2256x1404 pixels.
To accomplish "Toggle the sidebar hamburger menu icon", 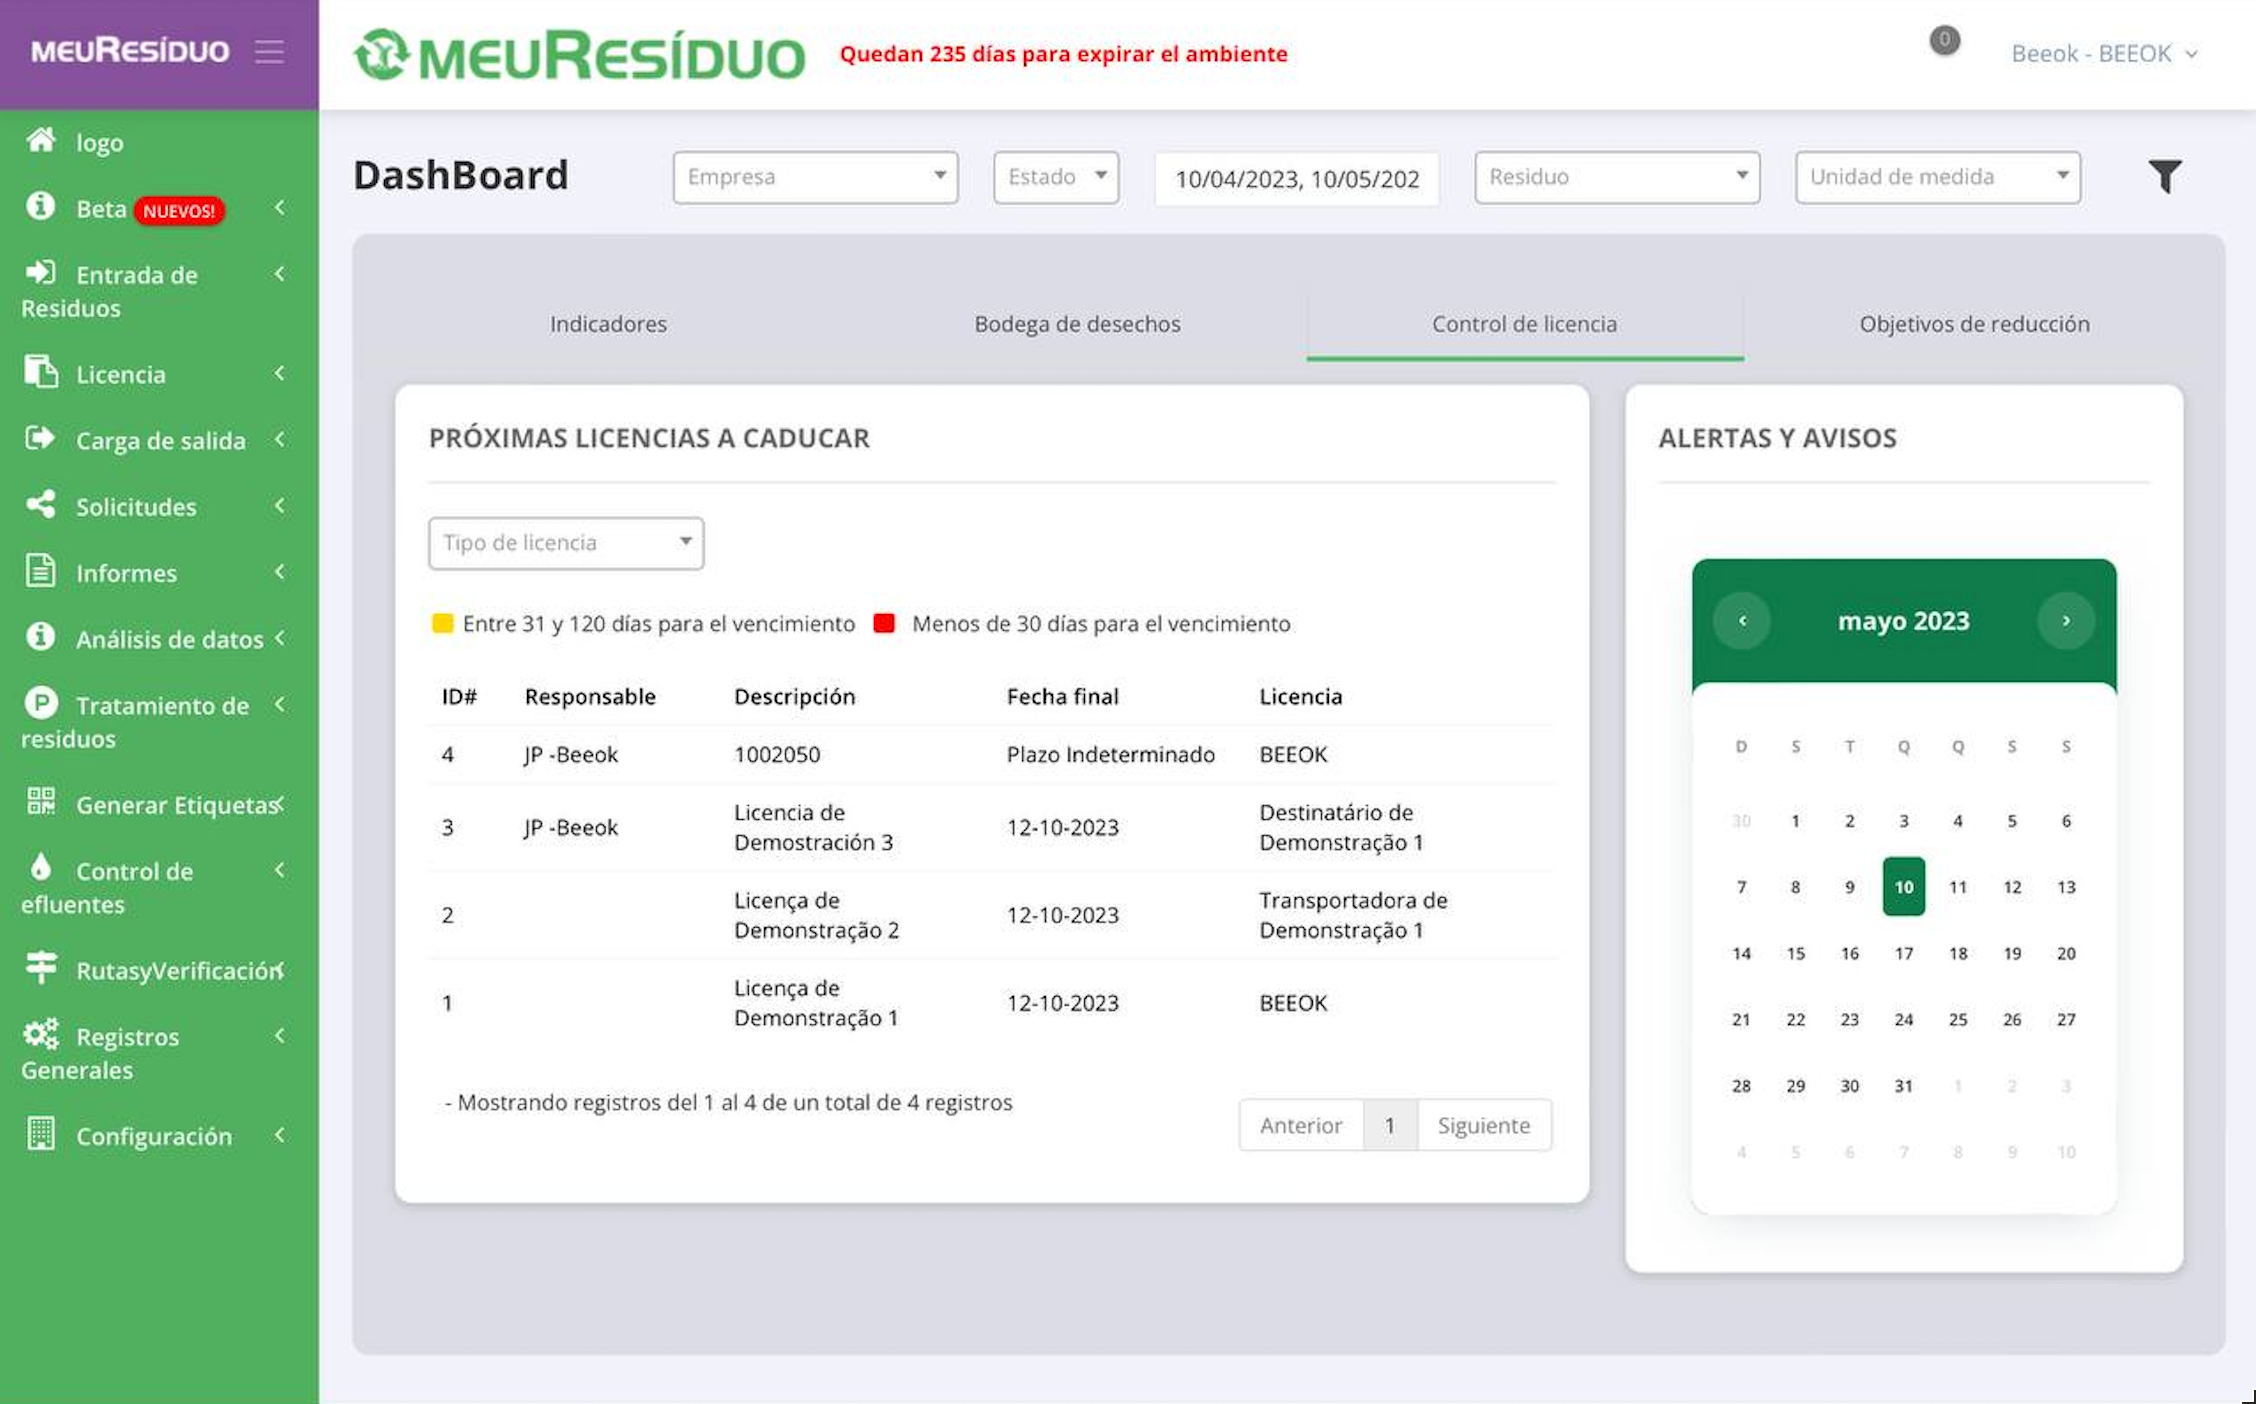I will pos(269,51).
